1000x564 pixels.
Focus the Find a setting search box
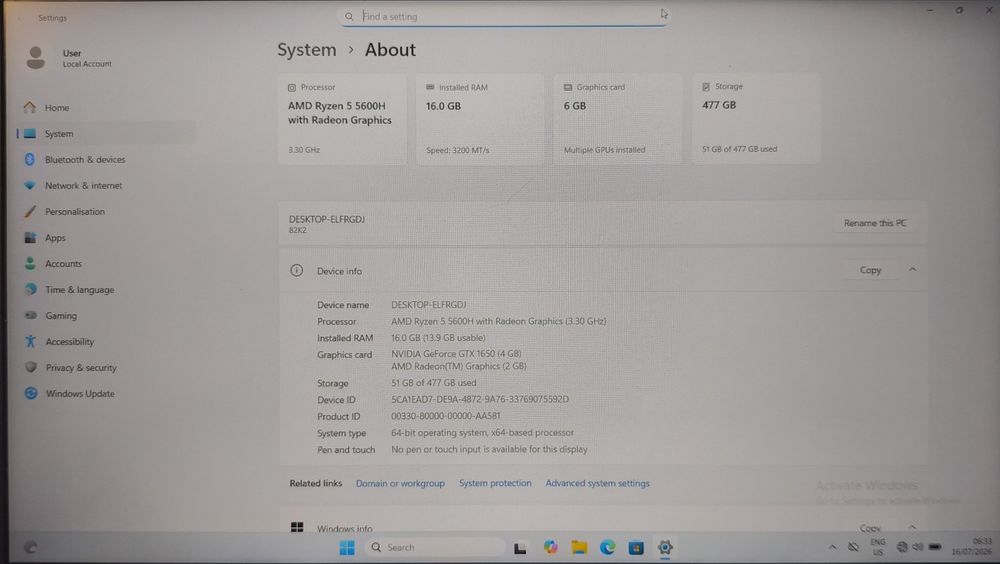click(504, 17)
